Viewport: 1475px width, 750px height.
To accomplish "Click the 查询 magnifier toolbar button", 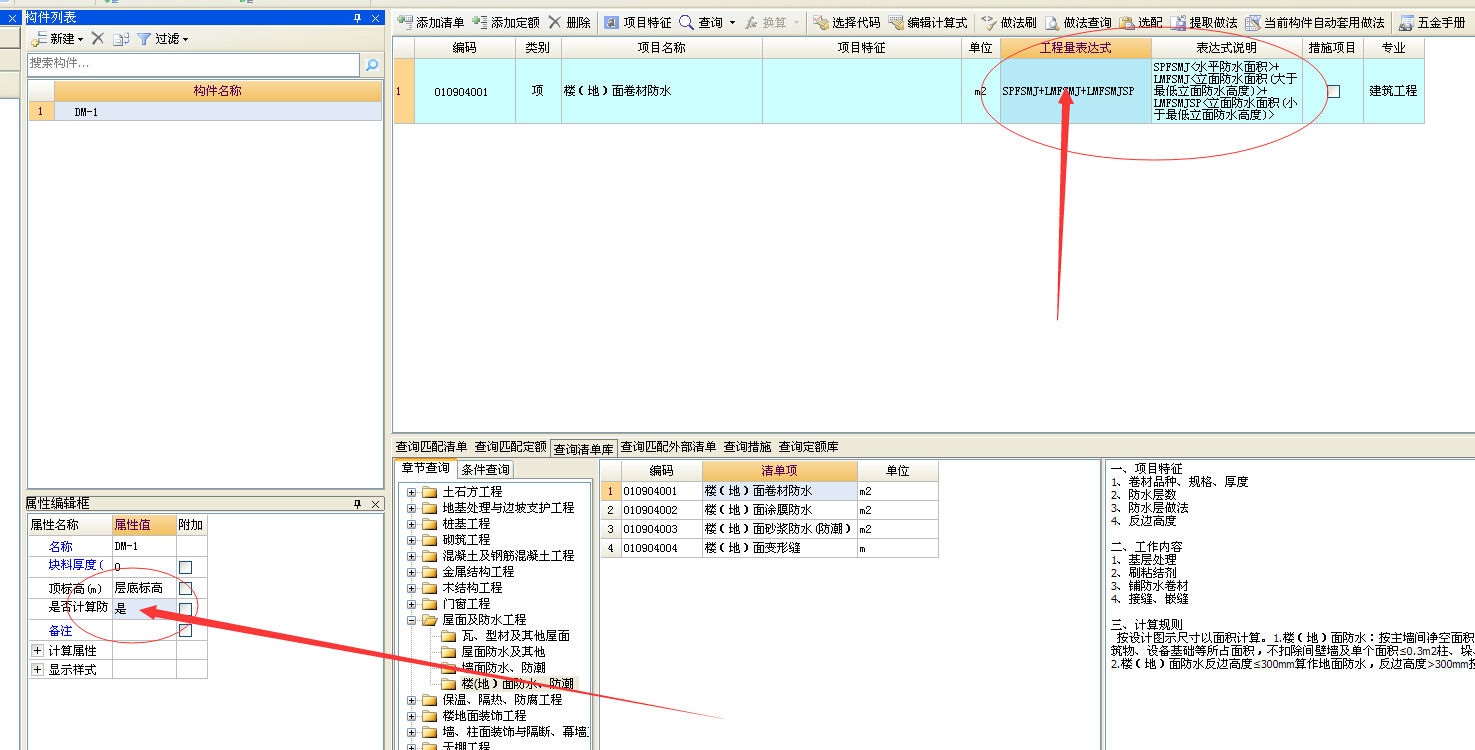I will click(701, 22).
